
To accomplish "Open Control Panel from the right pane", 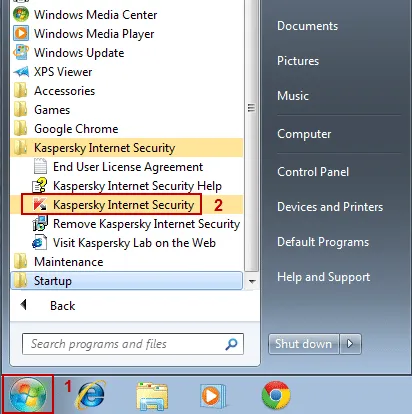I will [313, 172].
